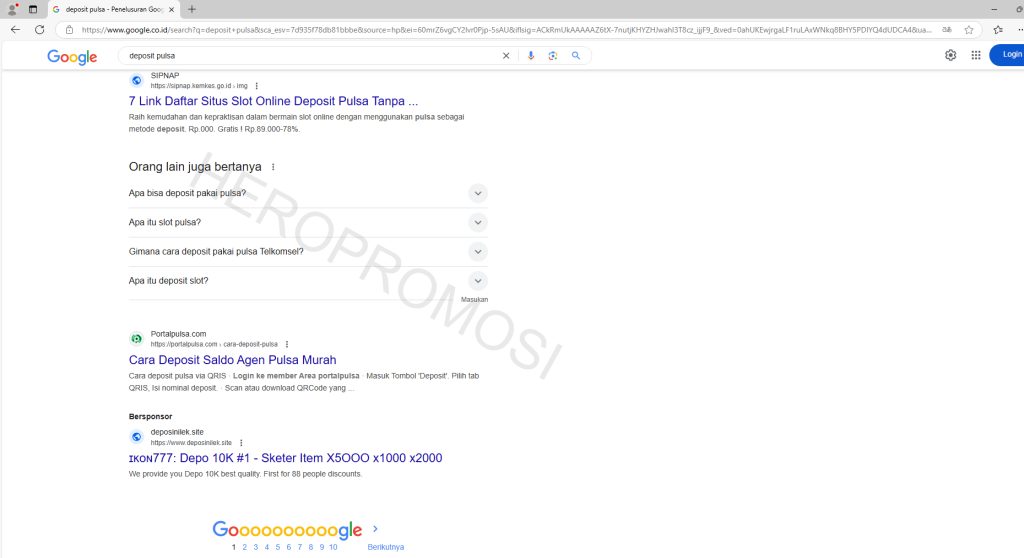Open '7 Link Daftar Situs Slot Online' result

point(273,101)
